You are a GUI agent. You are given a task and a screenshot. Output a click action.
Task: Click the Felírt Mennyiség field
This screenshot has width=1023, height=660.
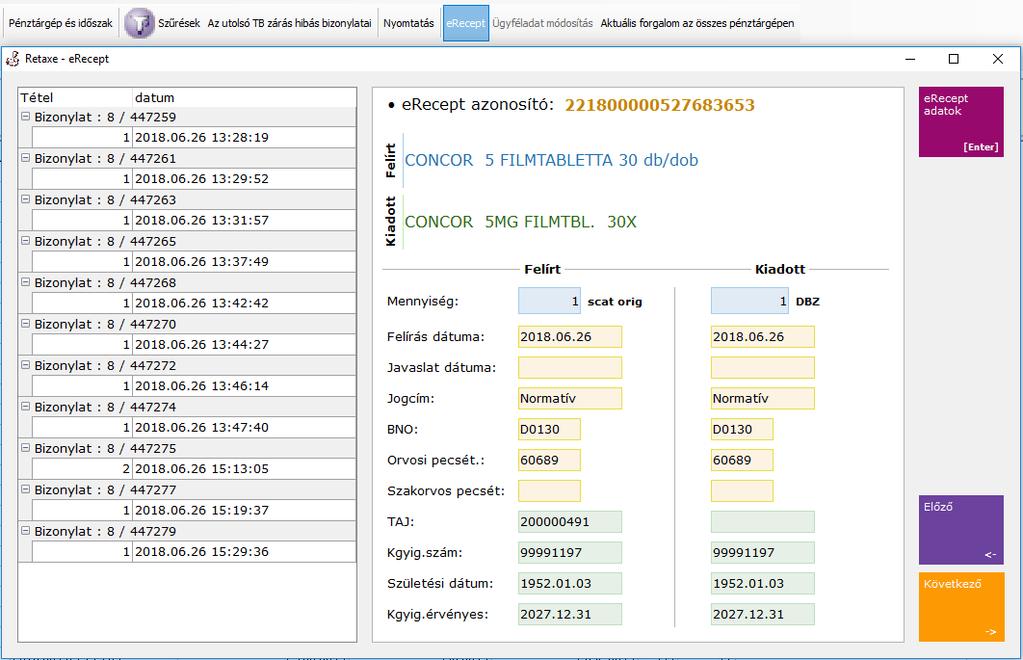tap(549, 301)
